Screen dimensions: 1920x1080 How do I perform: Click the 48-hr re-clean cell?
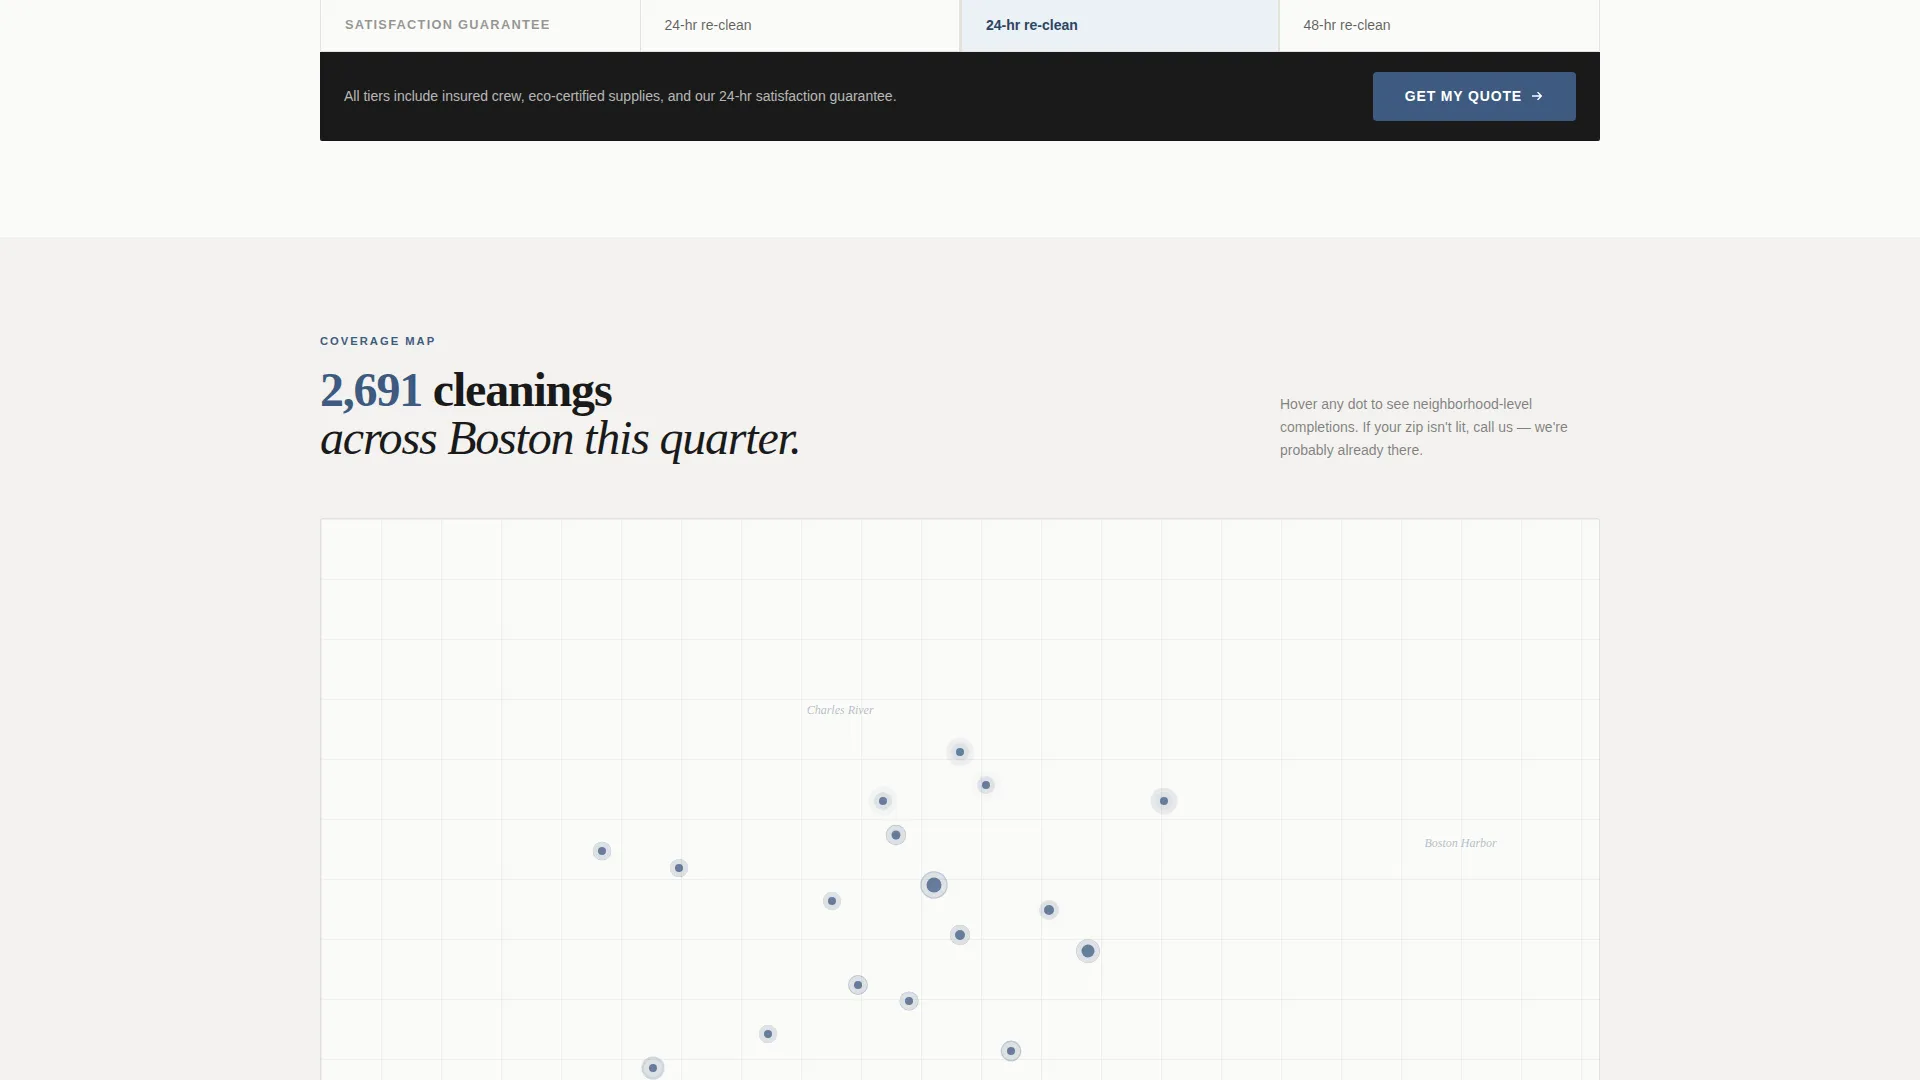[x=1439, y=25]
